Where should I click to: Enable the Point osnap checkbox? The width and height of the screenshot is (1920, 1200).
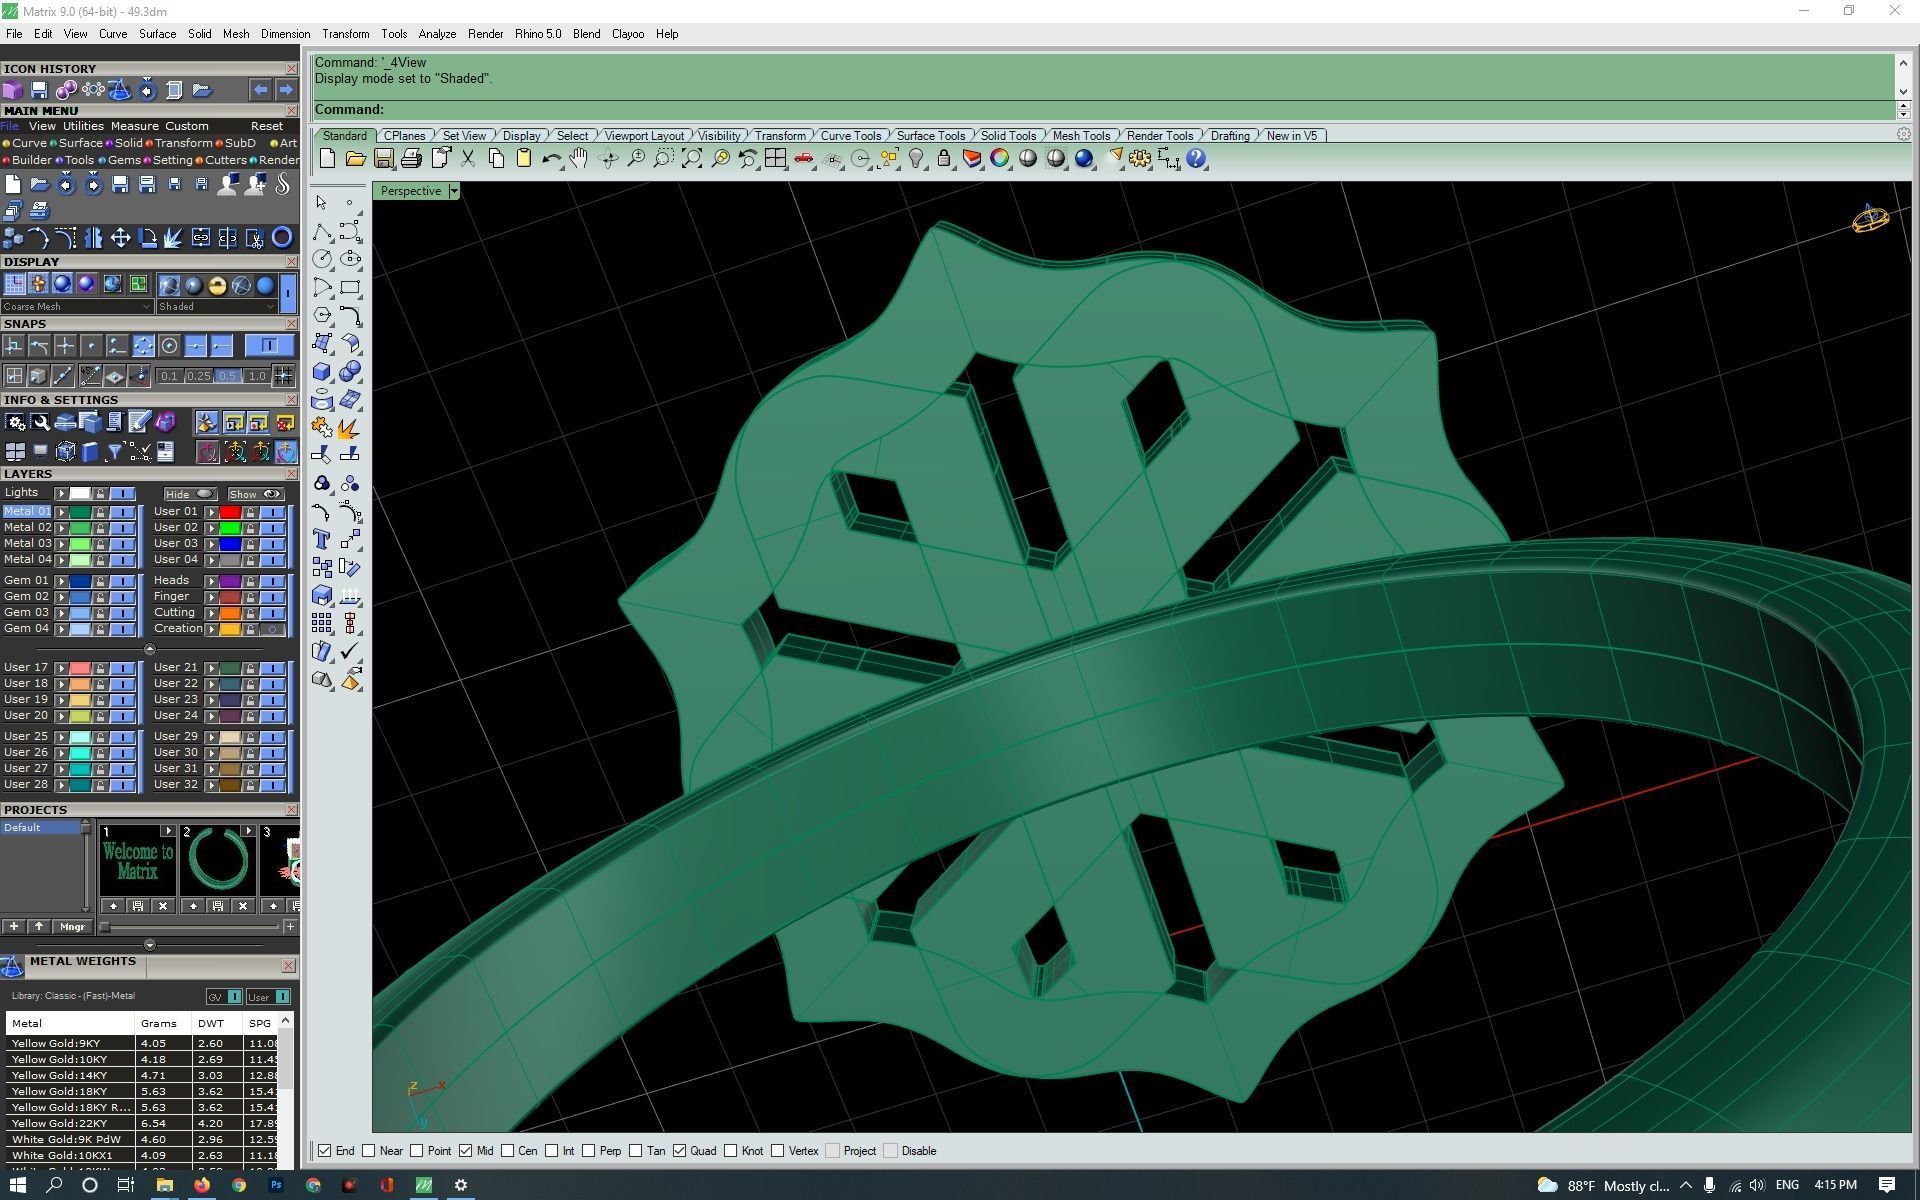coord(417,1151)
